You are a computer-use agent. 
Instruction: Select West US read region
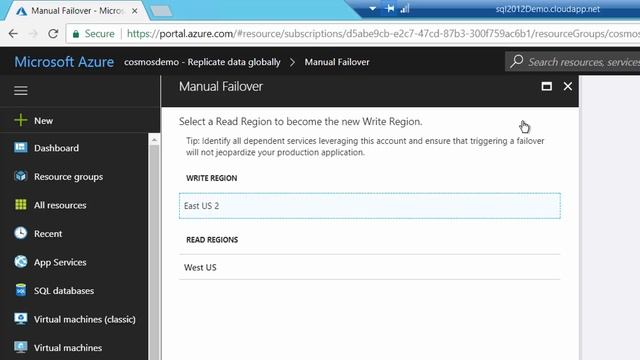pos(370,267)
